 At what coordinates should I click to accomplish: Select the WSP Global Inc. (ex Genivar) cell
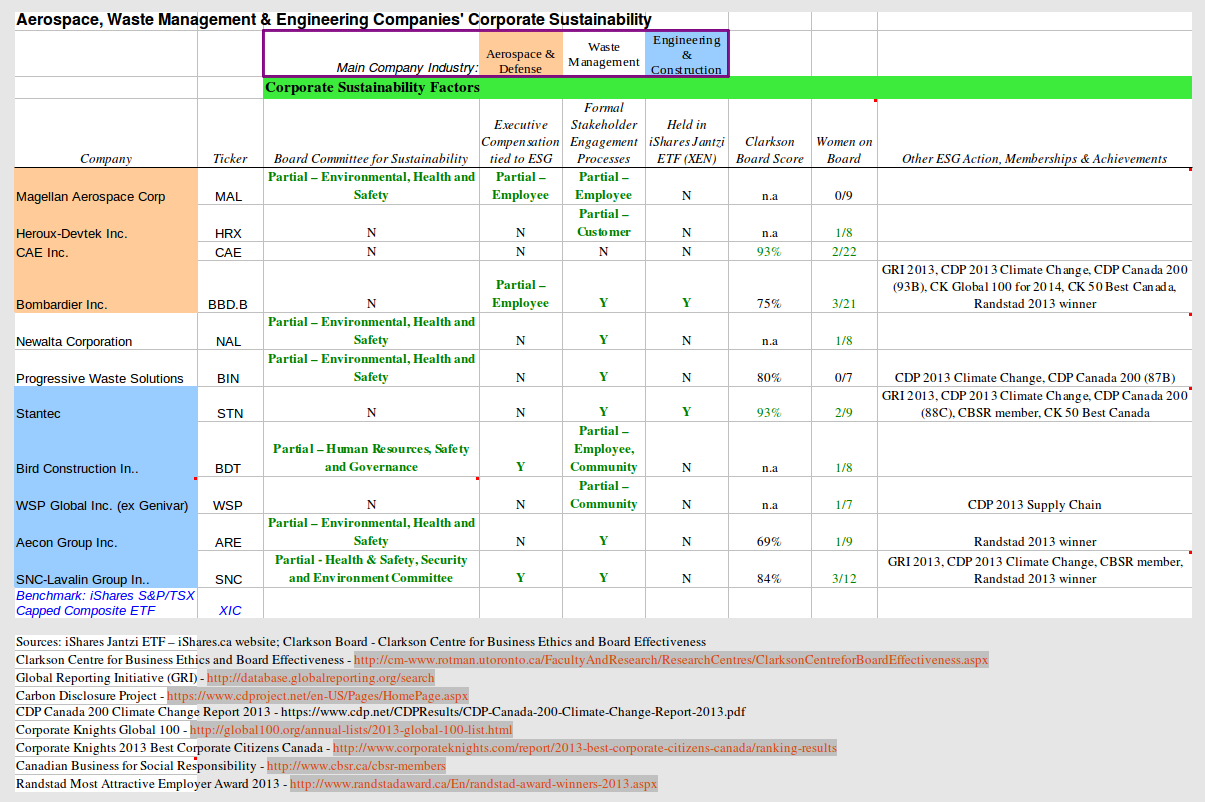click(x=106, y=495)
